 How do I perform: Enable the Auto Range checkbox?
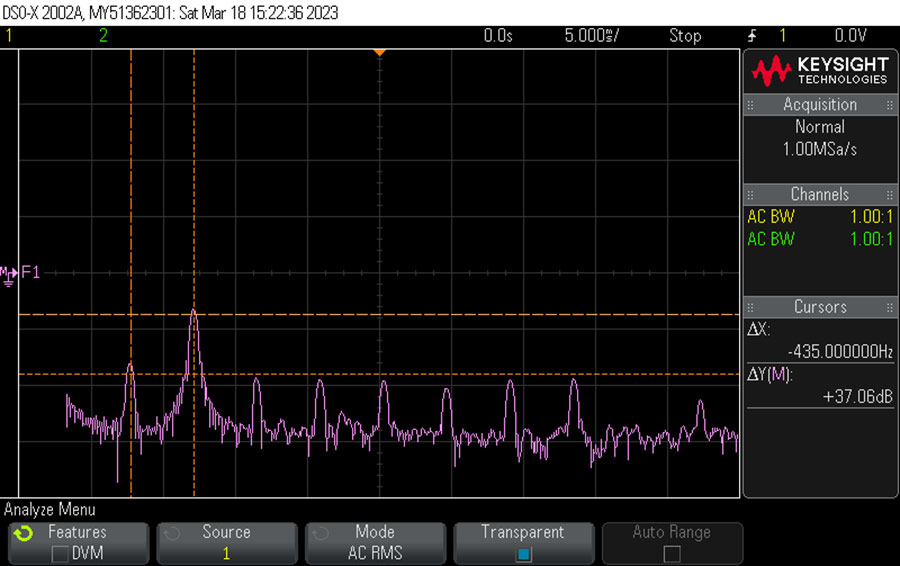coord(672,554)
